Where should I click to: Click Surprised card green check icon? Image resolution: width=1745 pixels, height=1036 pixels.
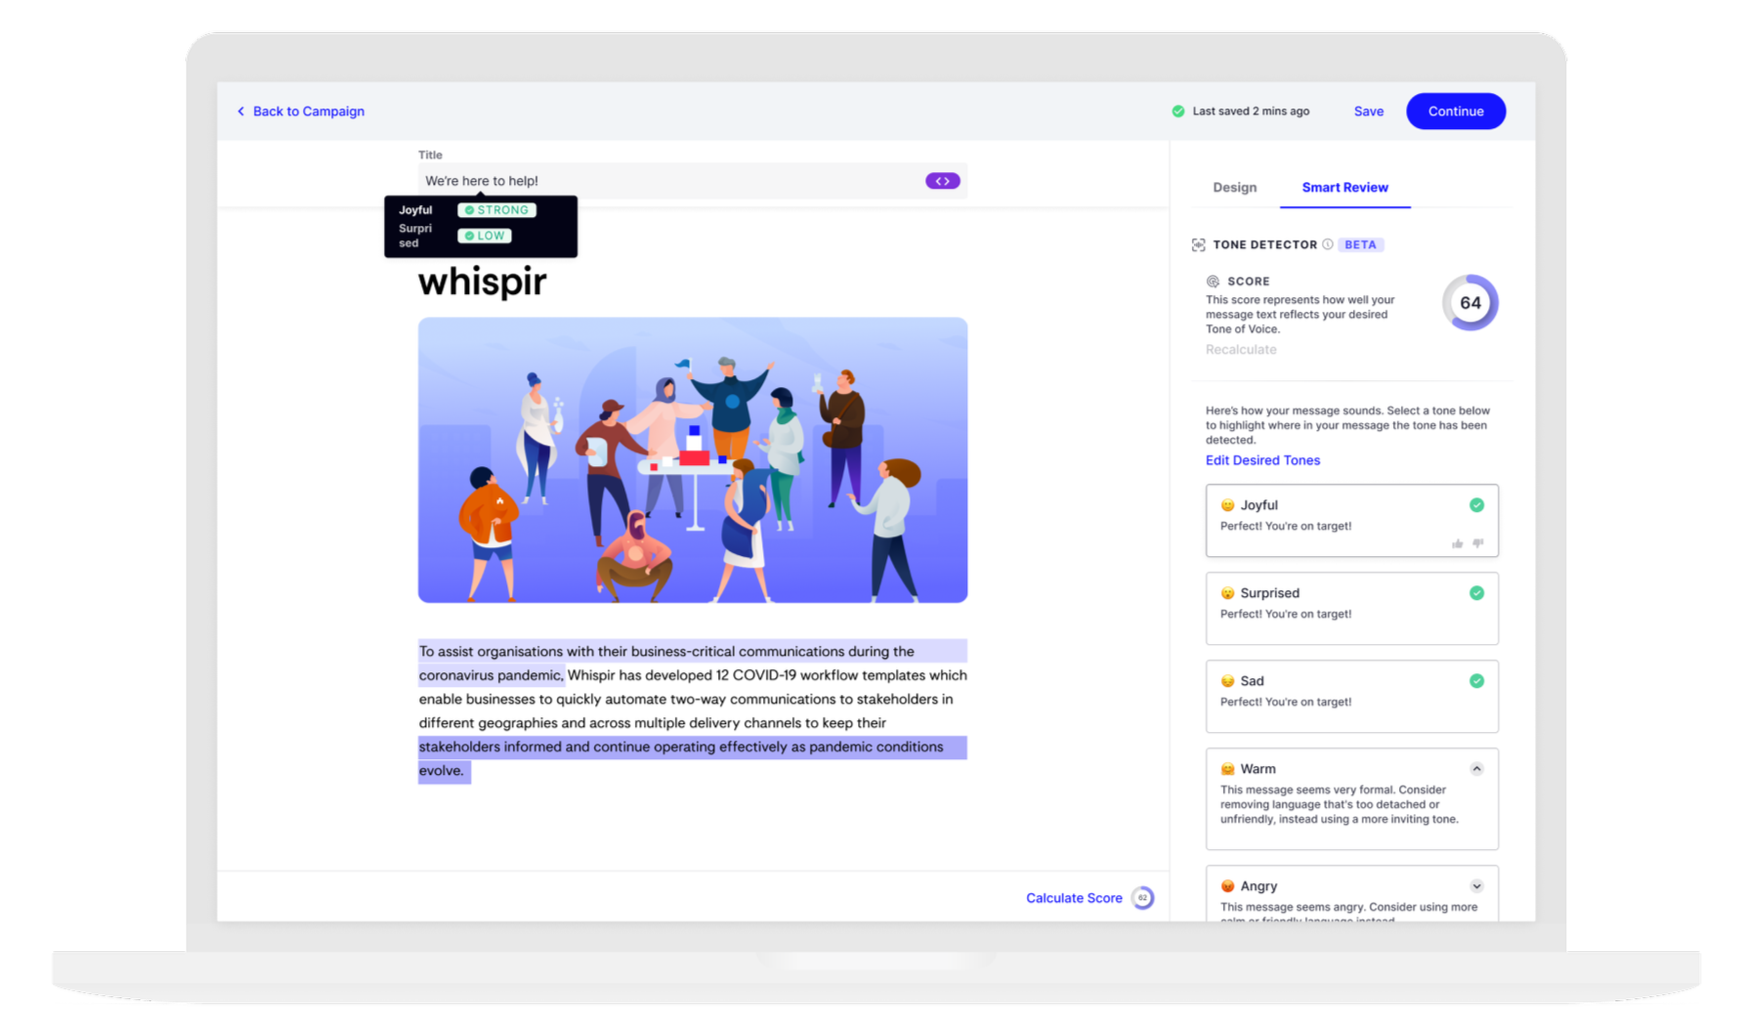[1476, 593]
